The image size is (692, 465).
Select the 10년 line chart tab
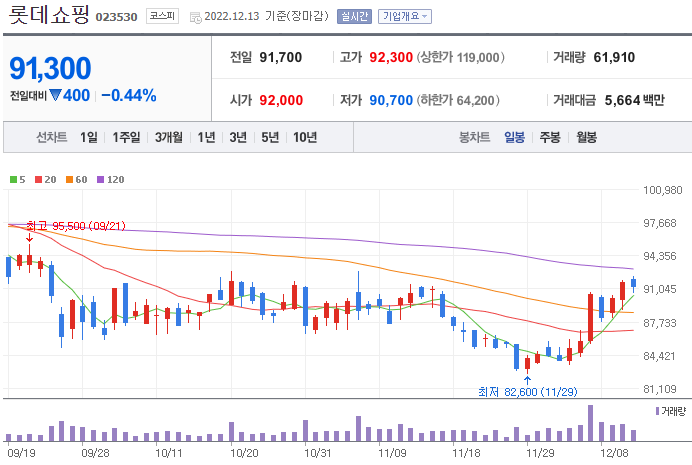click(305, 137)
